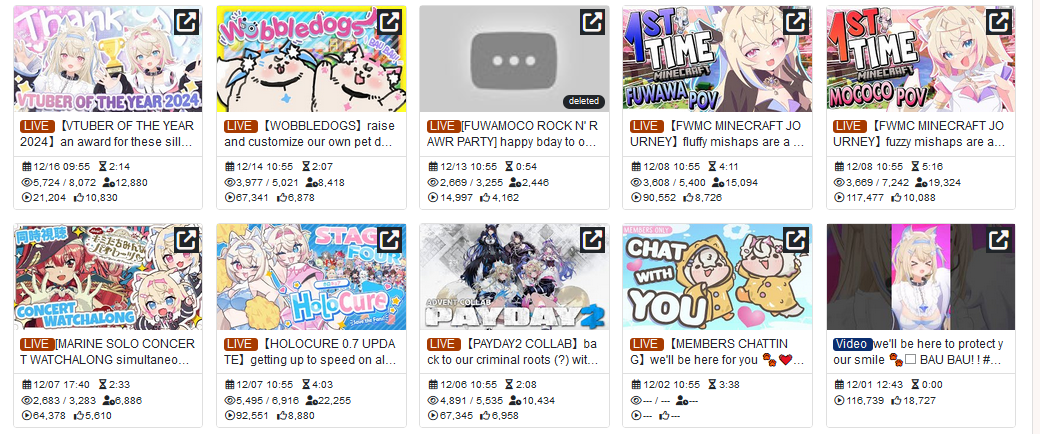Open the VTUBER OF THE YEAR 2024 thumbnail
This screenshot has width=1040, height=434.
click(x=108, y=58)
